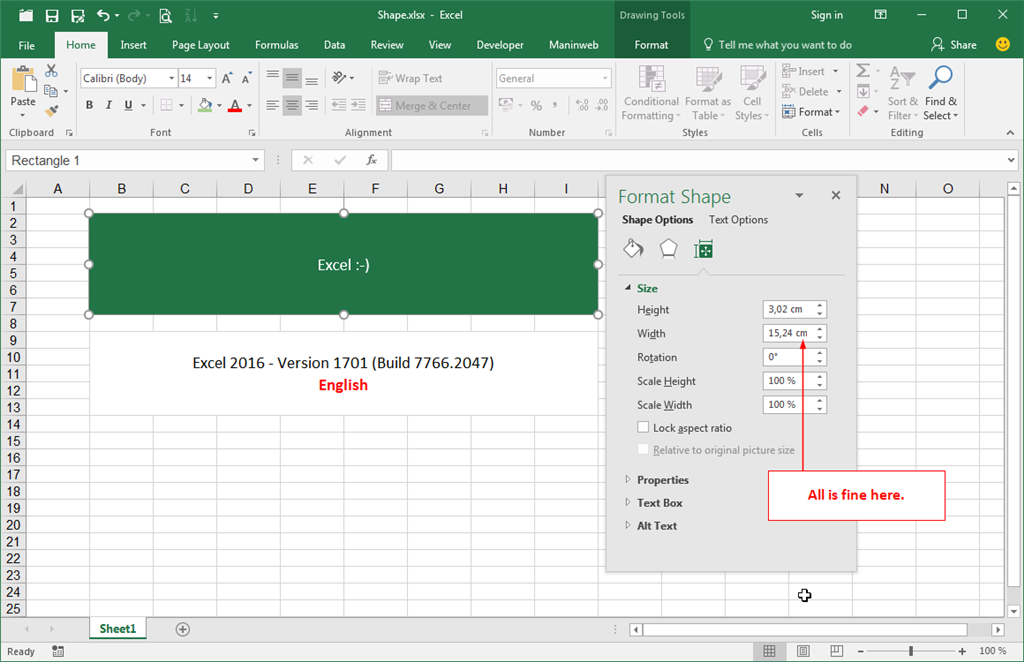Viewport: 1024px width, 662px height.
Task: Click the Percent Style icon
Action: click(536, 105)
